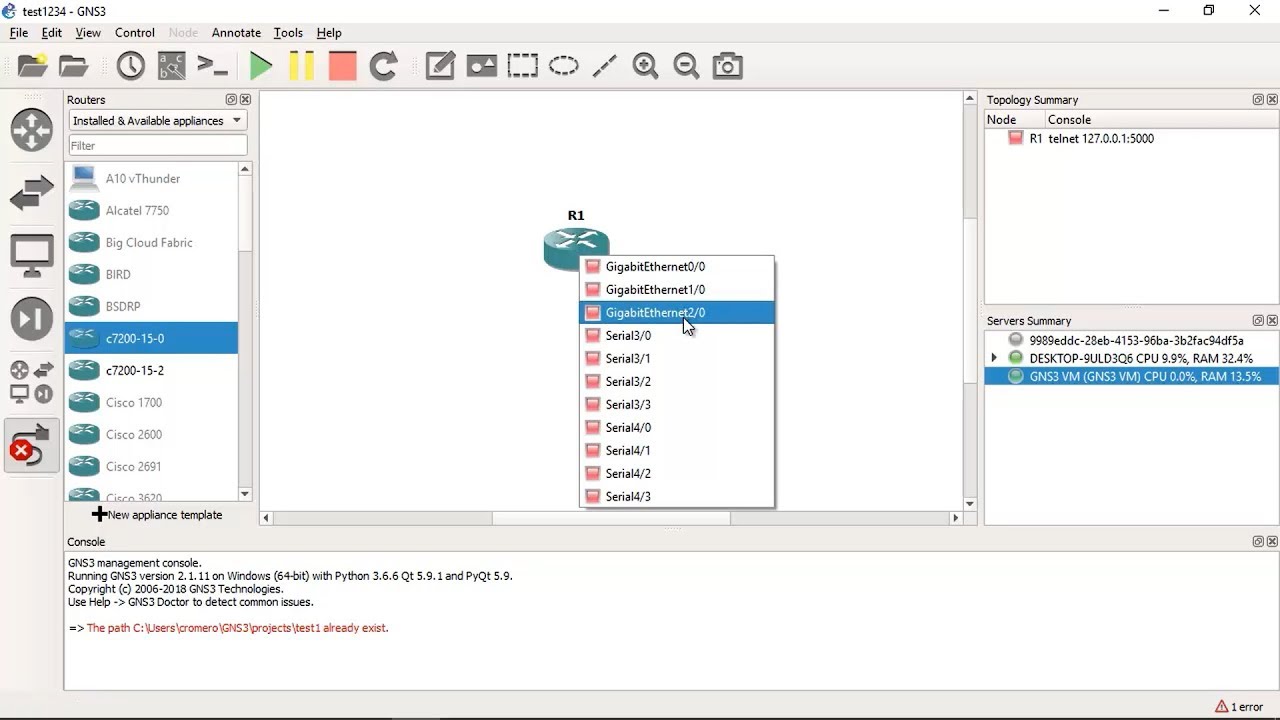This screenshot has height=720, width=1280.
Task: Cancel the add a link tool
Action: [x=32, y=446]
